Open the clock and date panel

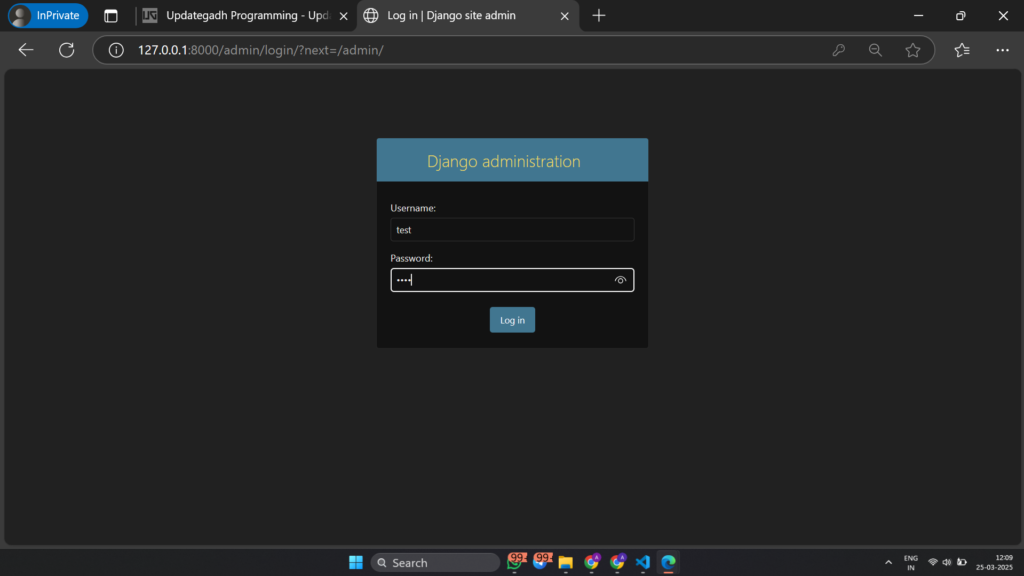click(x=995, y=562)
